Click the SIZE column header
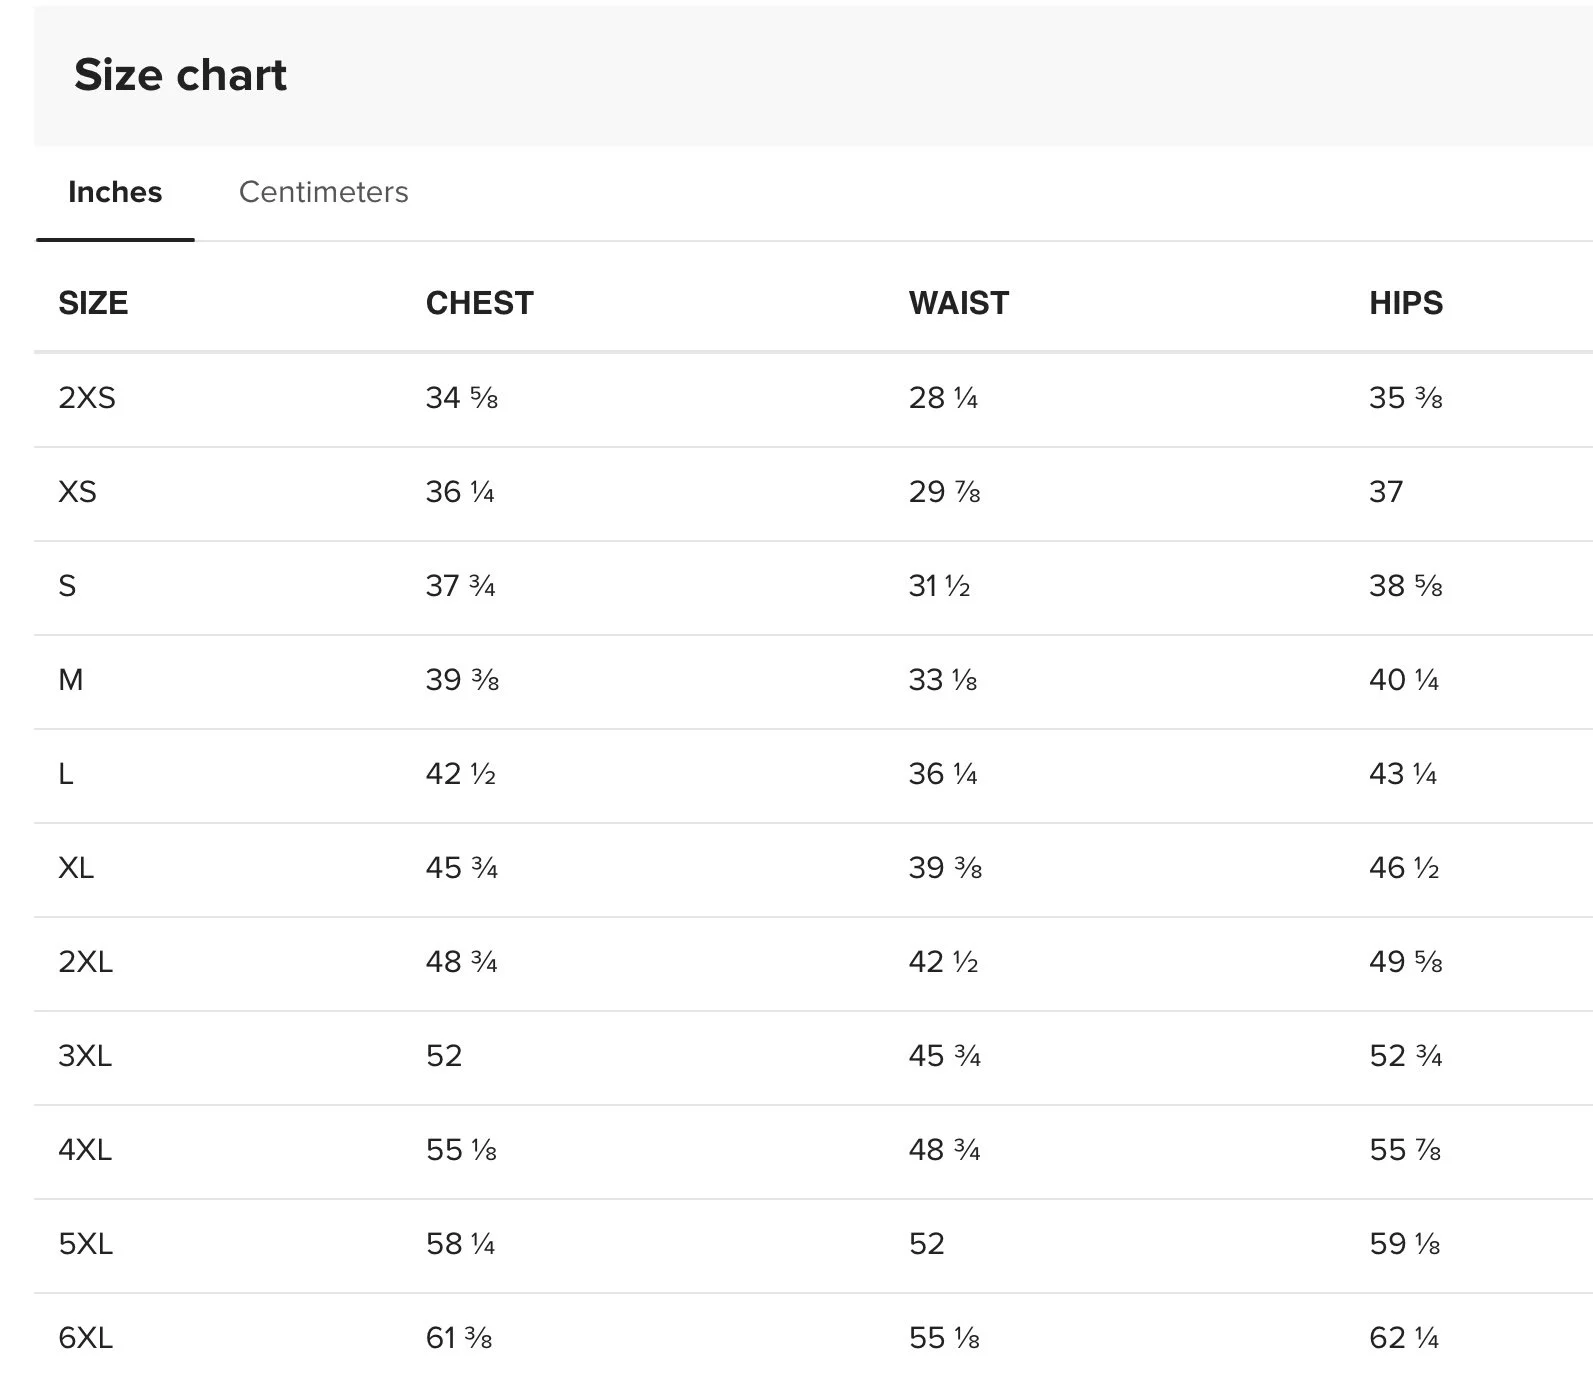This screenshot has width=1593, height=1380. [x=93, y=303]
